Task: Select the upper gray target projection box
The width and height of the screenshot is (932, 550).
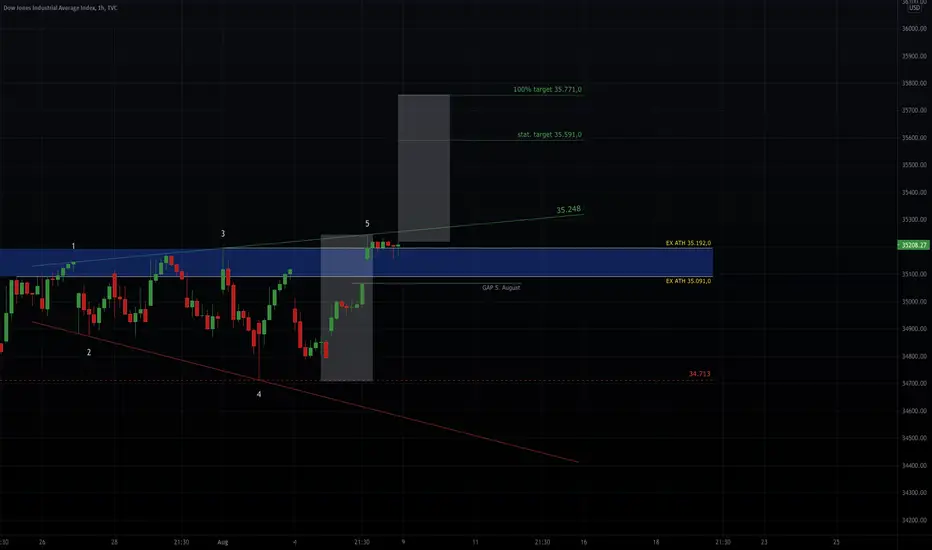Action: click(424, 168)
